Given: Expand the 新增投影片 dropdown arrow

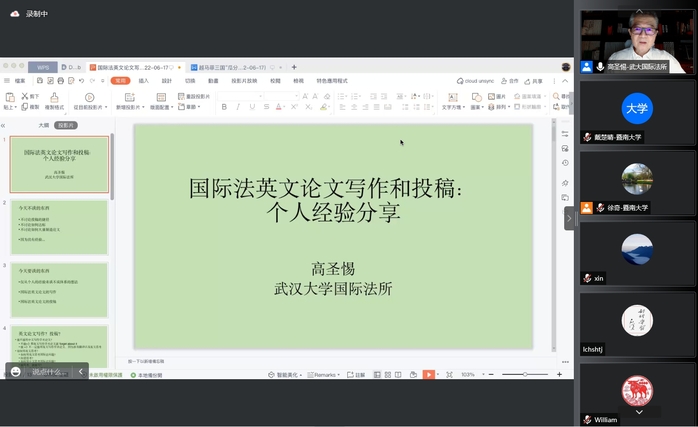Looking at the screenshot, I should pyautogui.click(x=144, y=107).
